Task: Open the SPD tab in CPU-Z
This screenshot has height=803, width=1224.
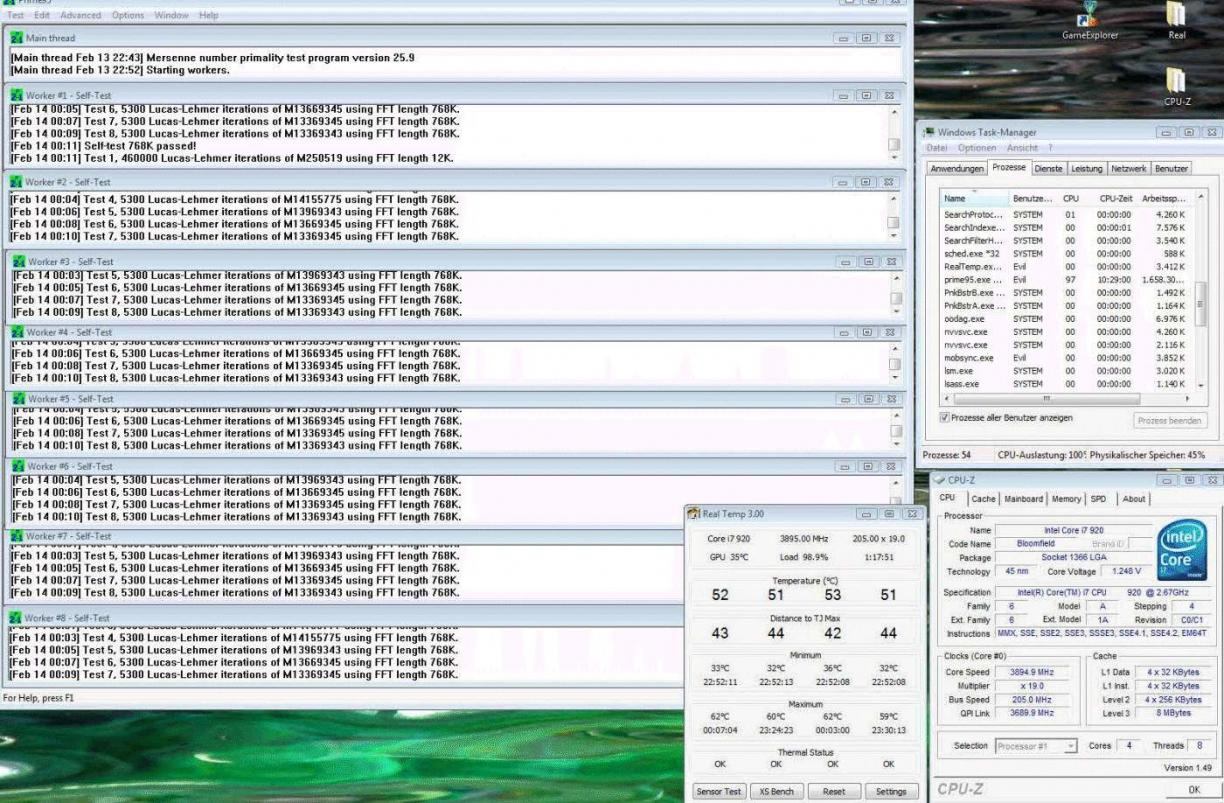Action: click(1099, 499)
